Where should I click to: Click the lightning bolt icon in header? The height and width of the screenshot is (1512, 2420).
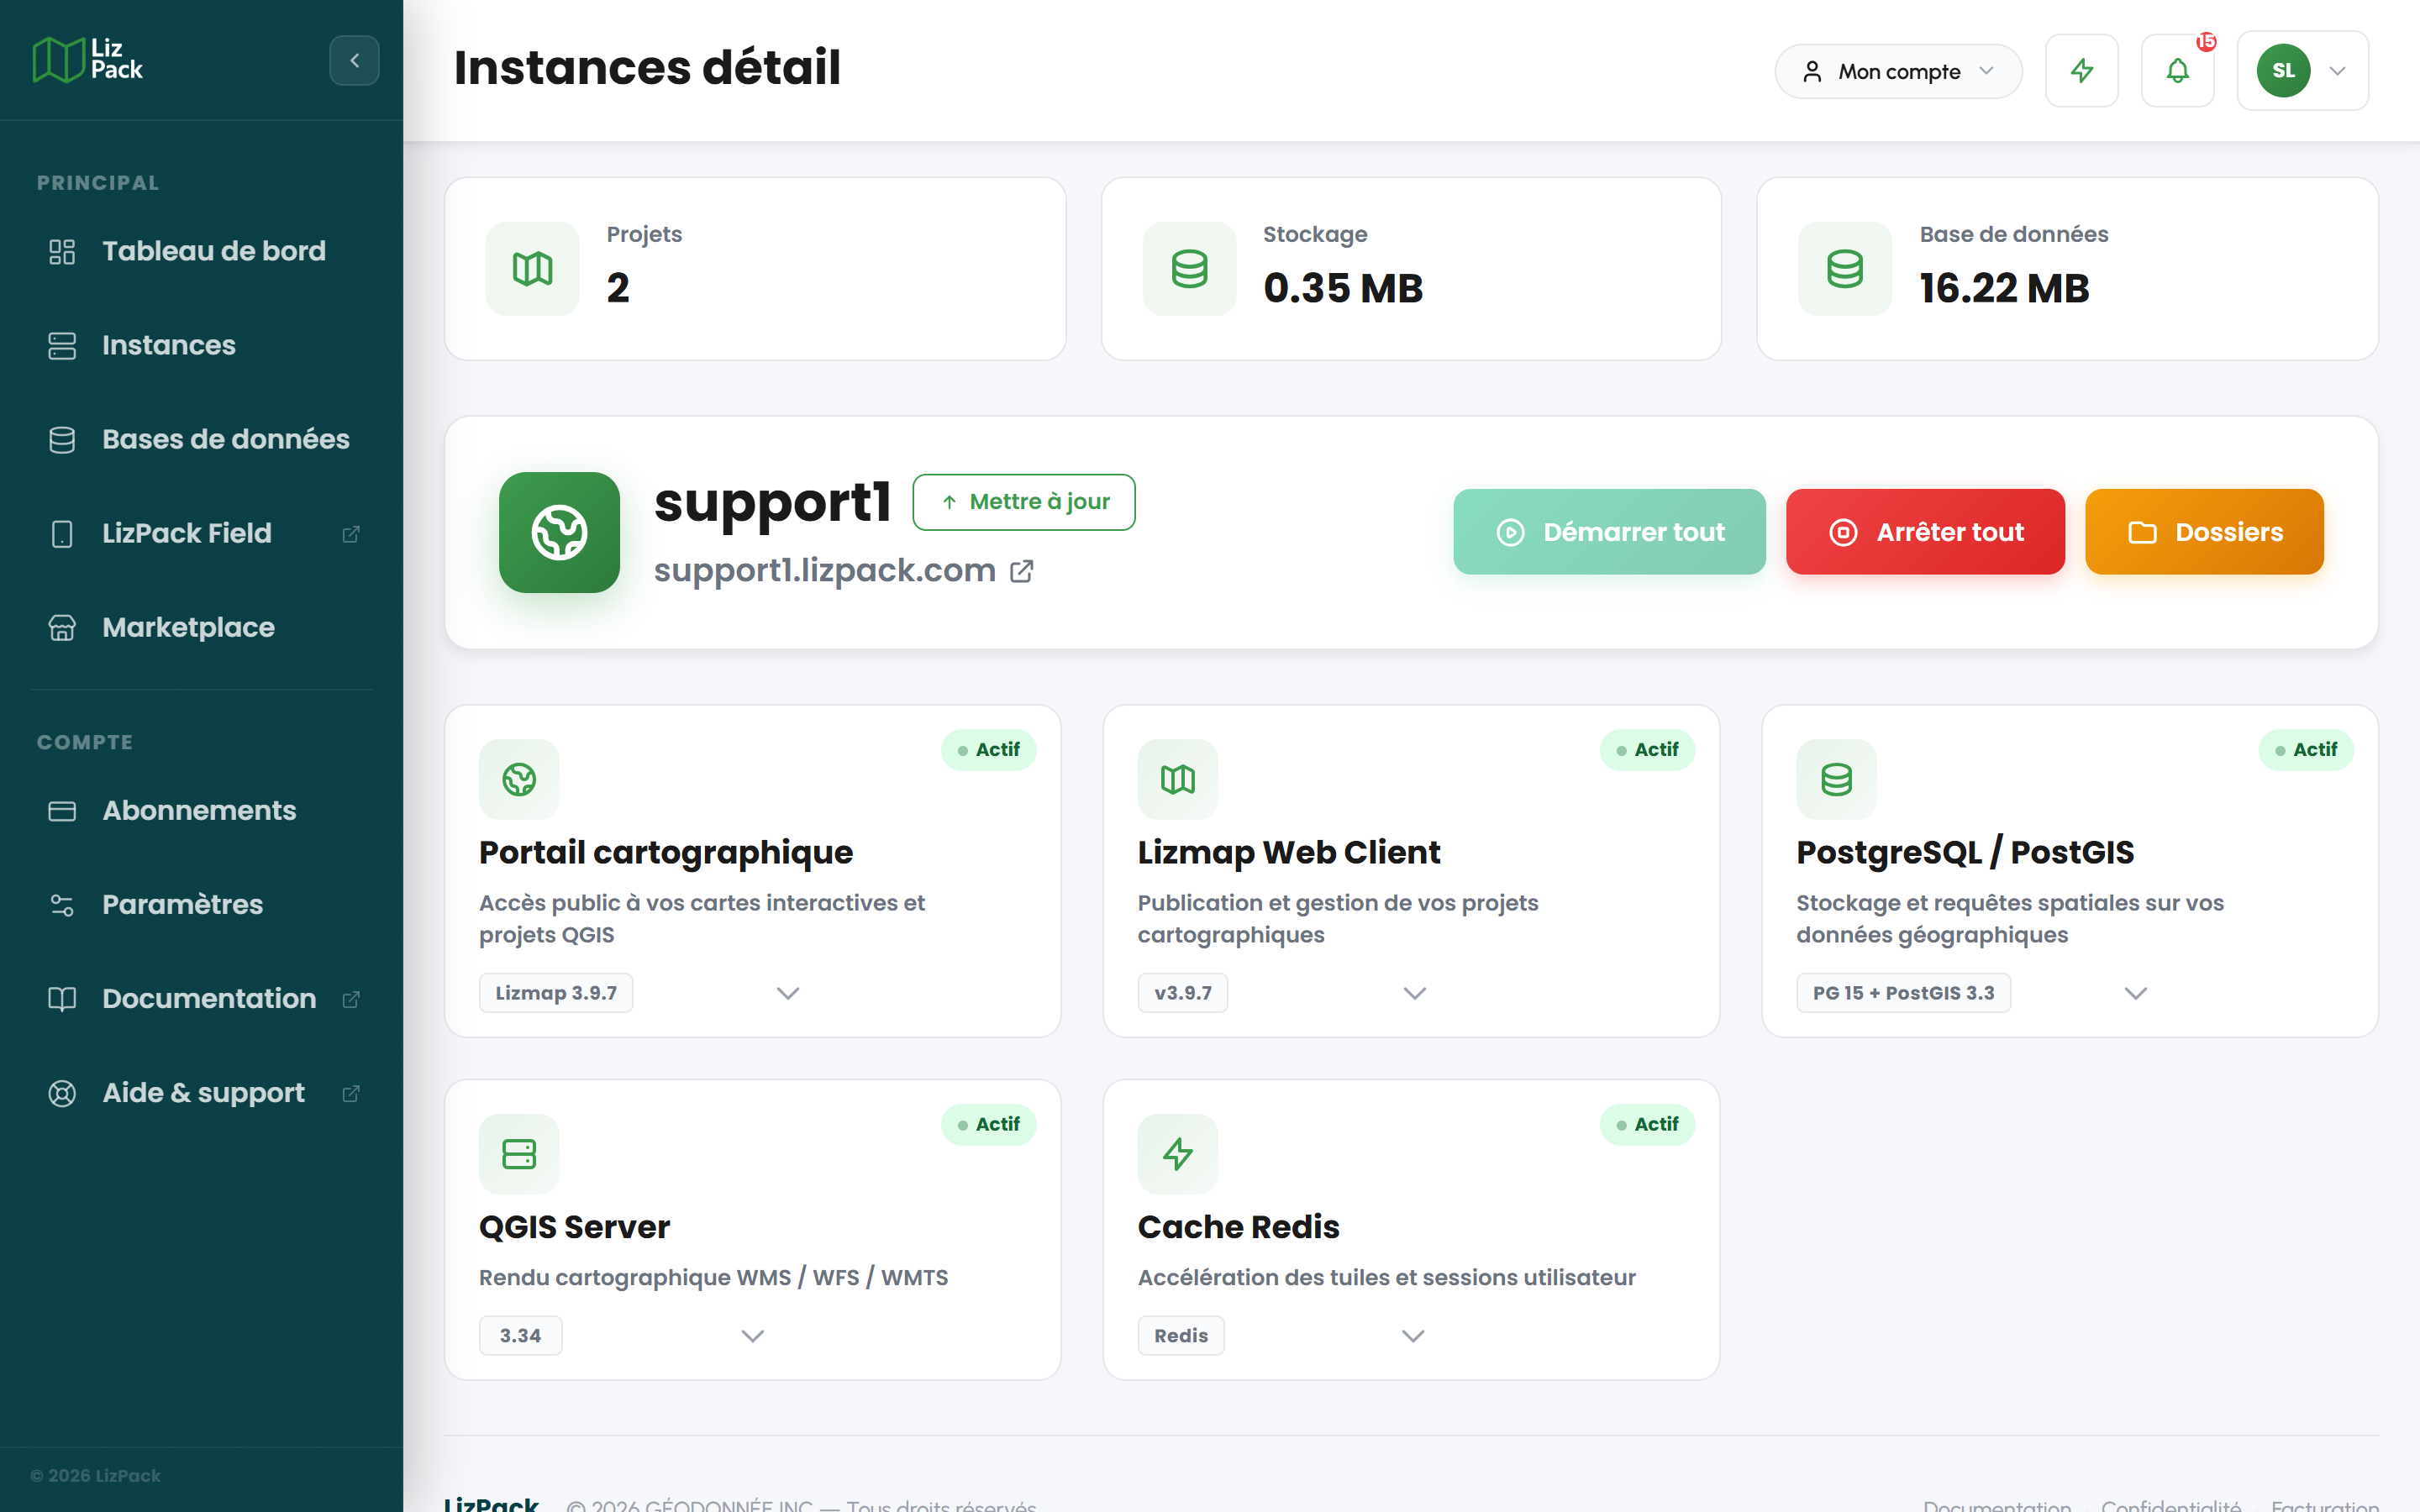point(2082,71)
